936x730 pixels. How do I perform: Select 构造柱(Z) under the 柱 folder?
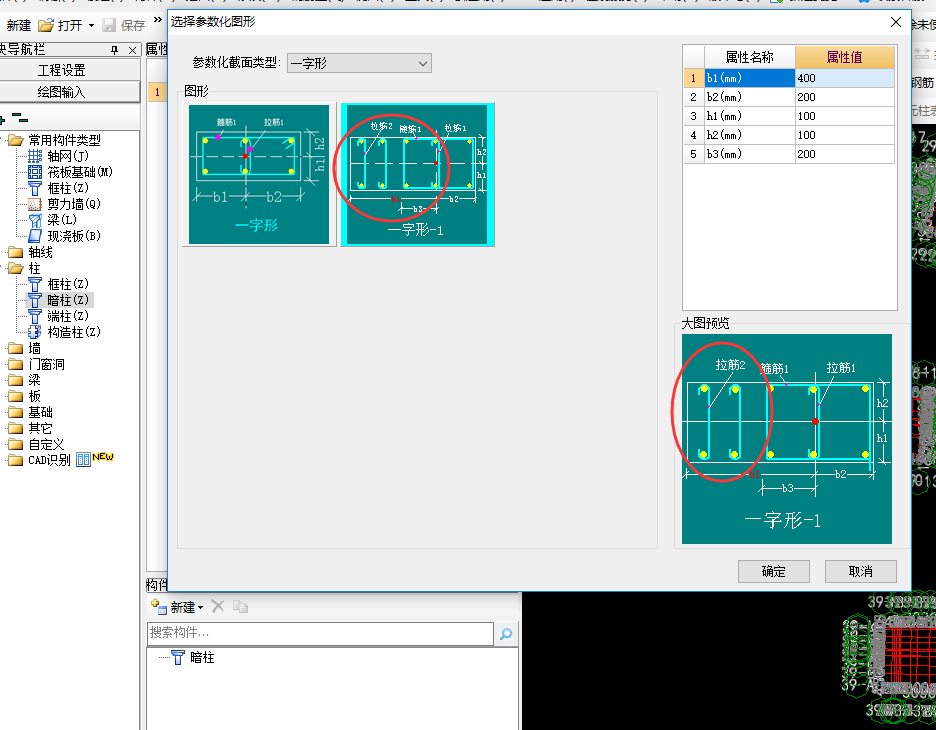tap(73, 332)
